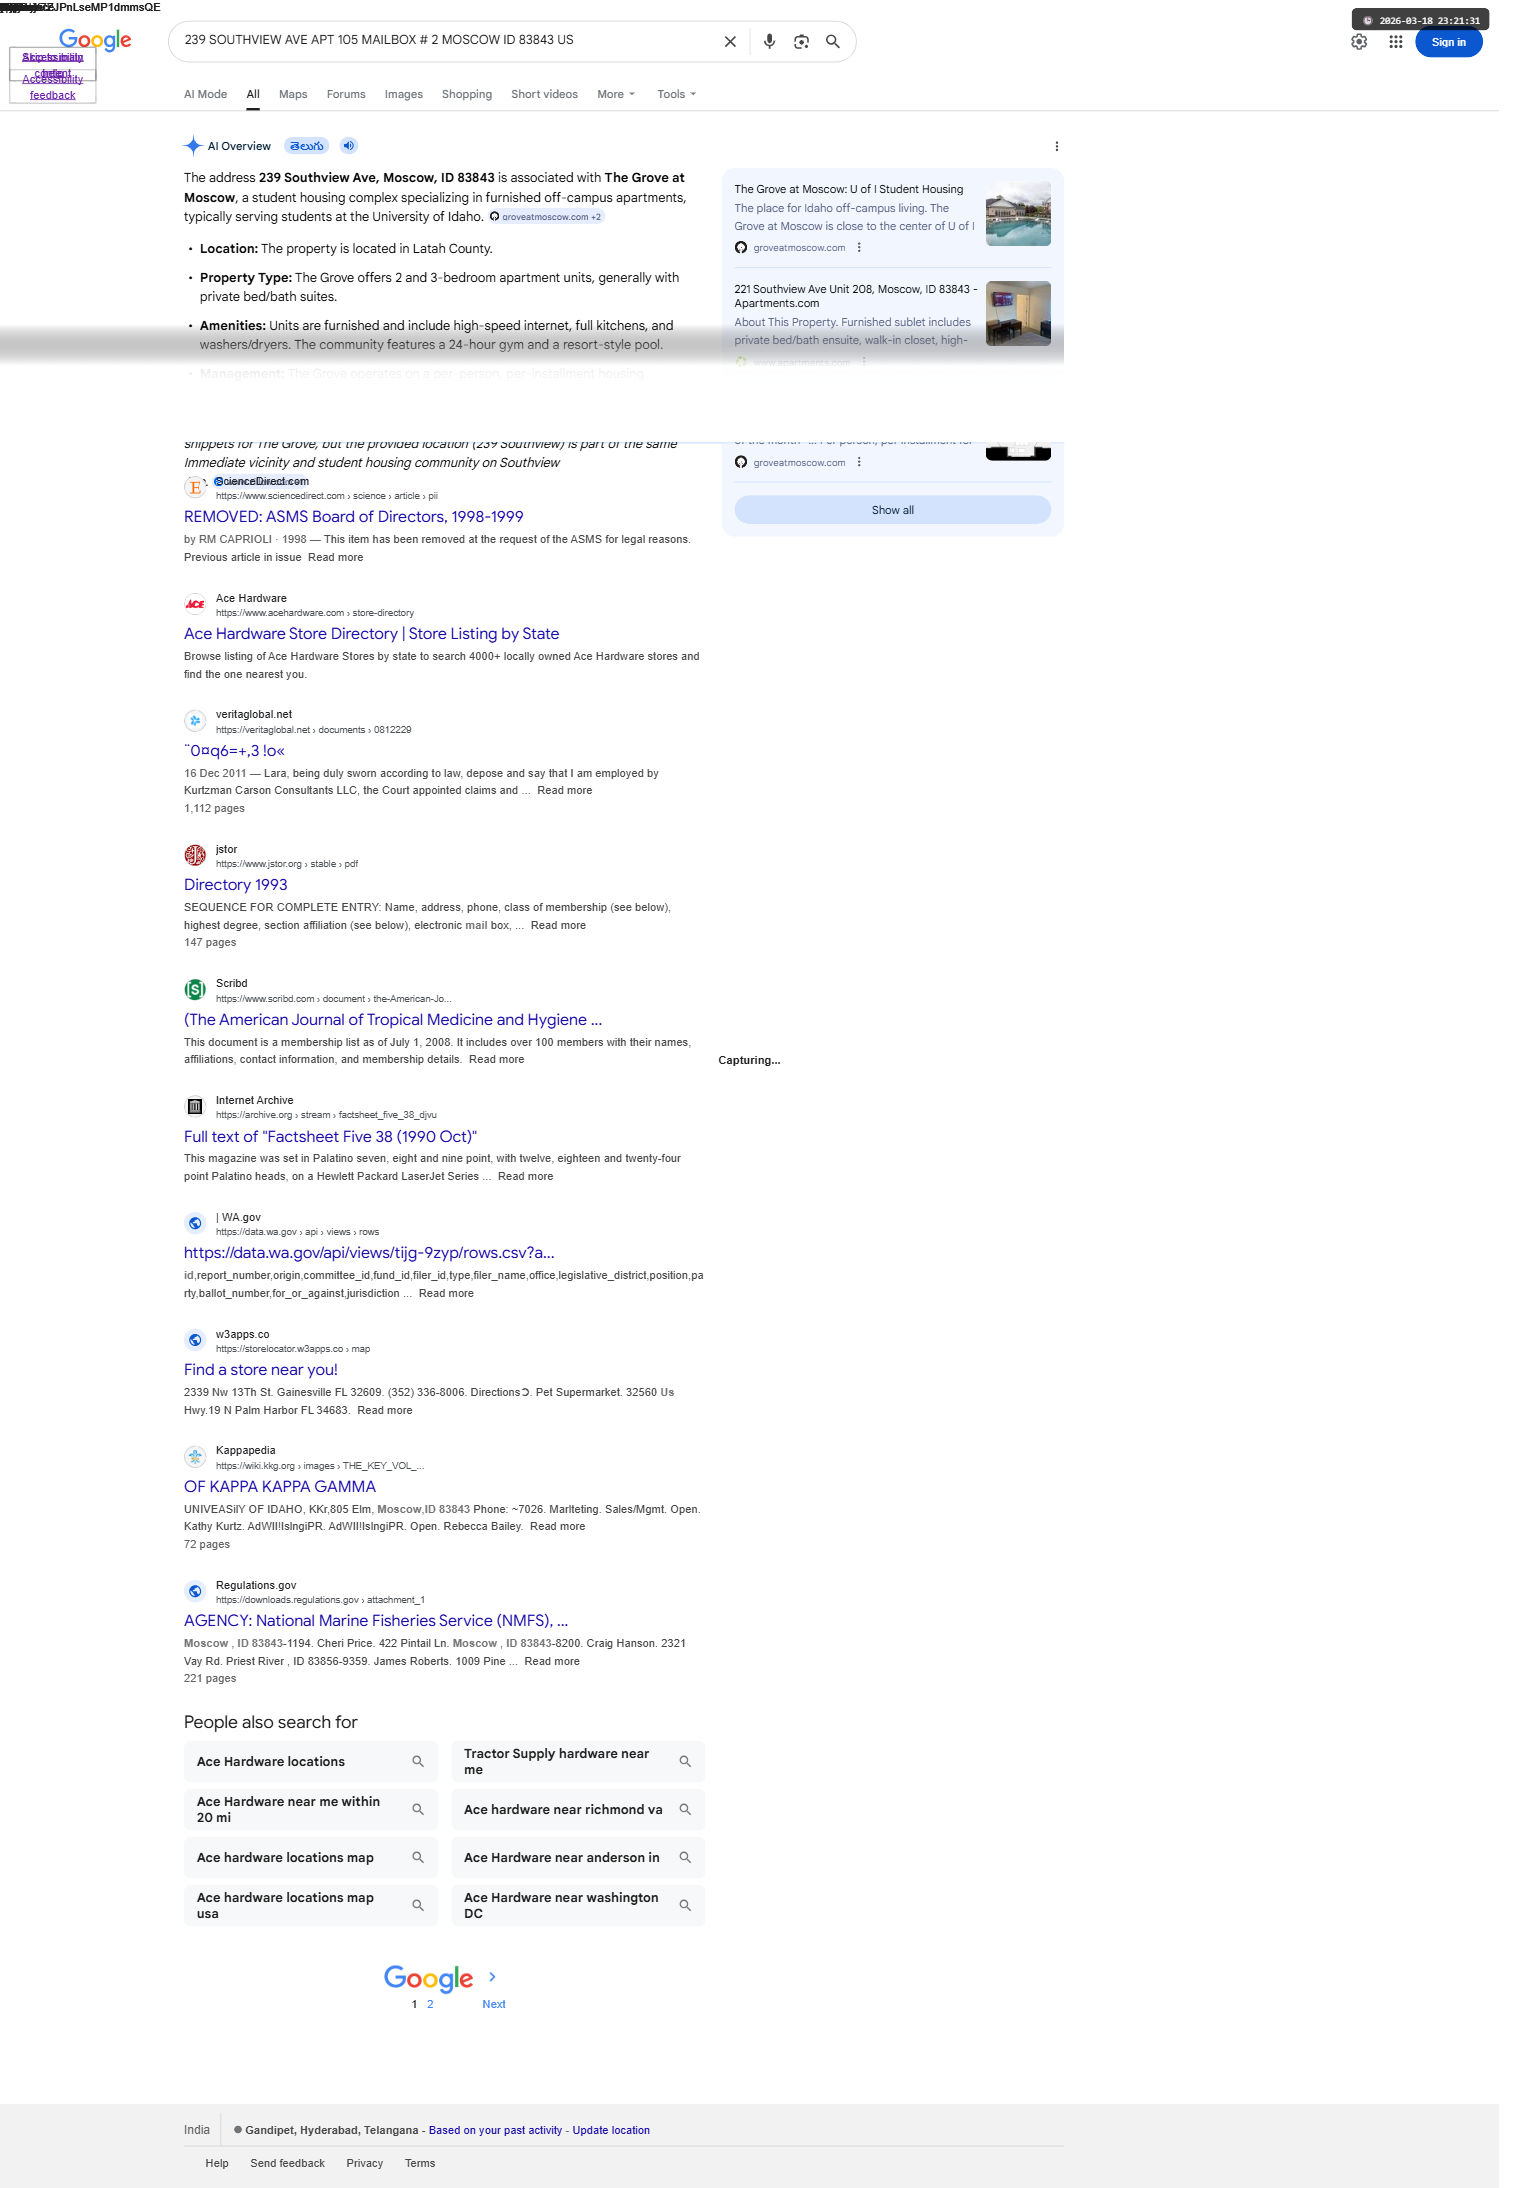Expand Read more on Find a store result
This screenshot has height=2188, width=1517.
pyautogui.click(x=385, y=1411)
